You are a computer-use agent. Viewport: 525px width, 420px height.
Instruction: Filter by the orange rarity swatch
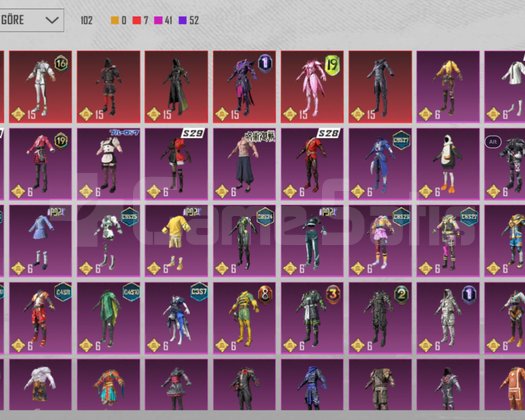tap(115, 20)
